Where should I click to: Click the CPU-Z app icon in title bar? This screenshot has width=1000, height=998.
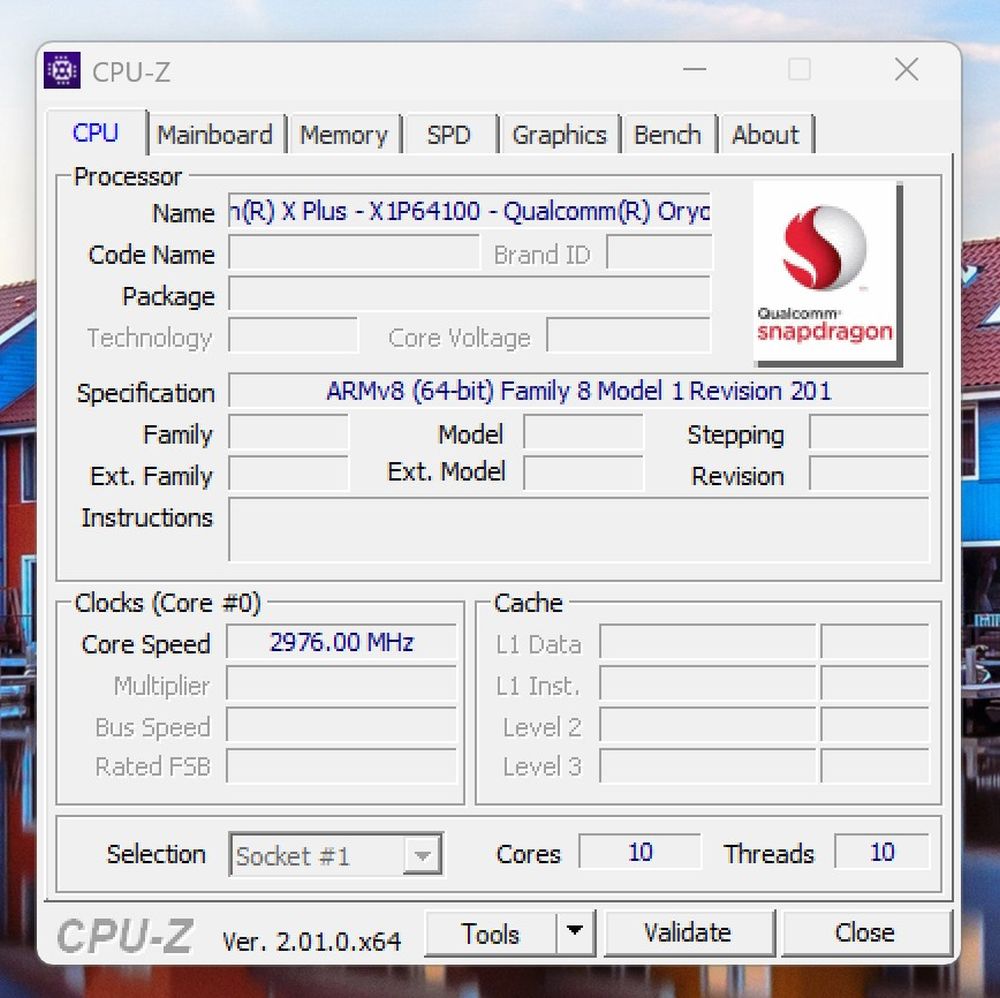[62, 71]
